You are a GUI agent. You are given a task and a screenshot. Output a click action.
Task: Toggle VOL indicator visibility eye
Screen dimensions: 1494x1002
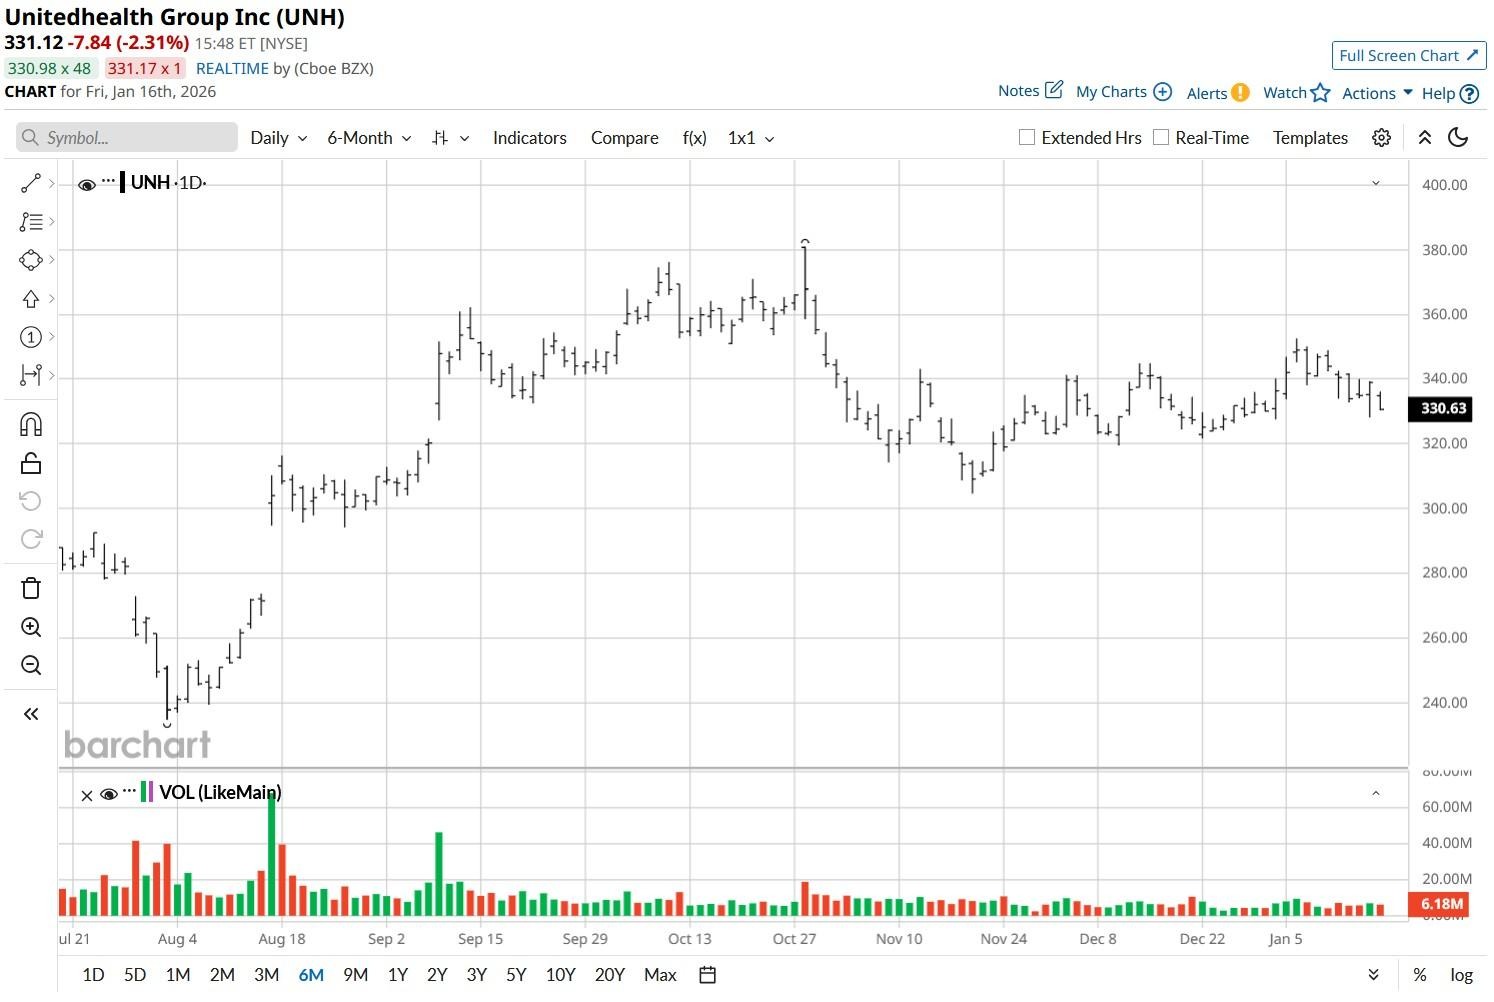coord(108,794)
